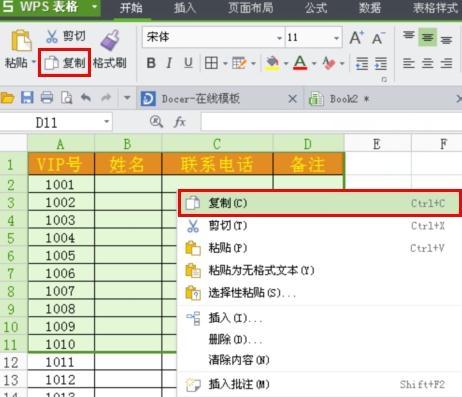The width and height of the screenshot is (462, 397).
Task: Click the Format Painter brush icon
Action: point(110,41)
